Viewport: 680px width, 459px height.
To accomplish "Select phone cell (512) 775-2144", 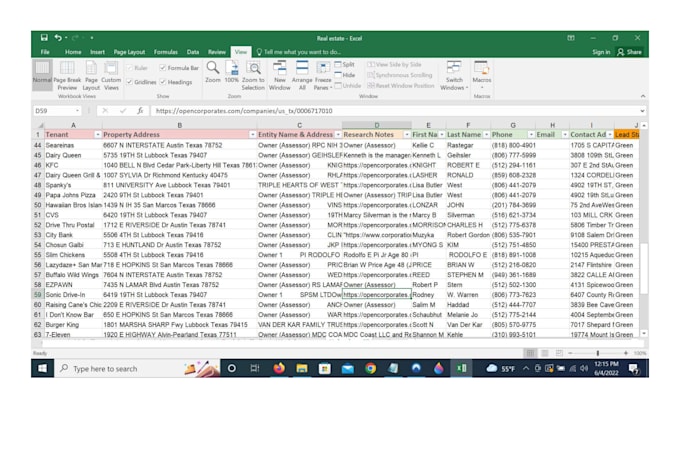I will (x=513, y=315).
